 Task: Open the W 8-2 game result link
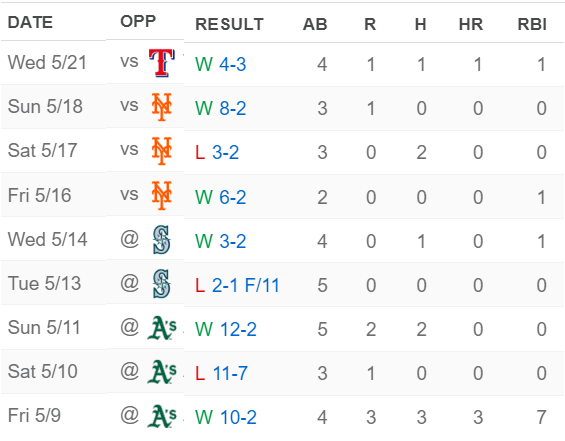[221, 108]
